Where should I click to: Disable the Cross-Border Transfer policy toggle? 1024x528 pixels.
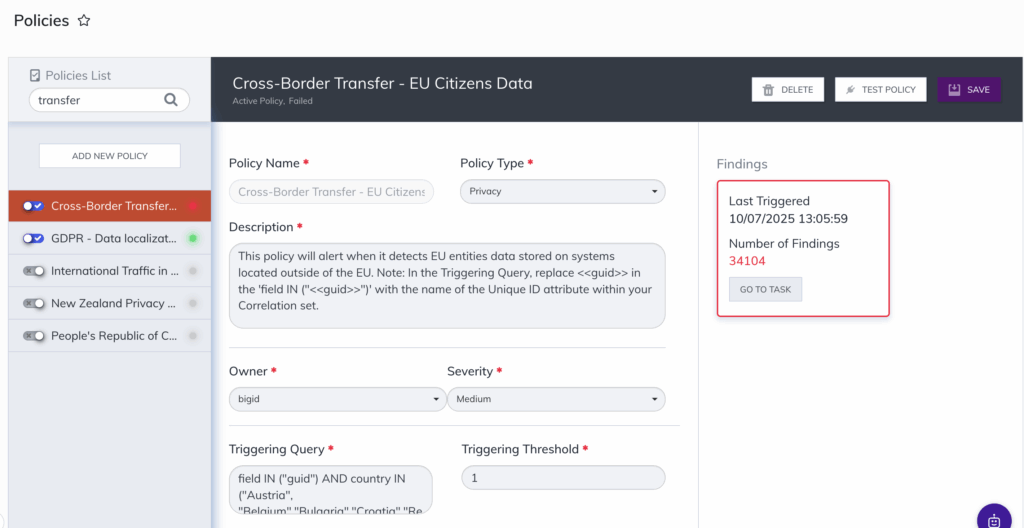(34, 206)
